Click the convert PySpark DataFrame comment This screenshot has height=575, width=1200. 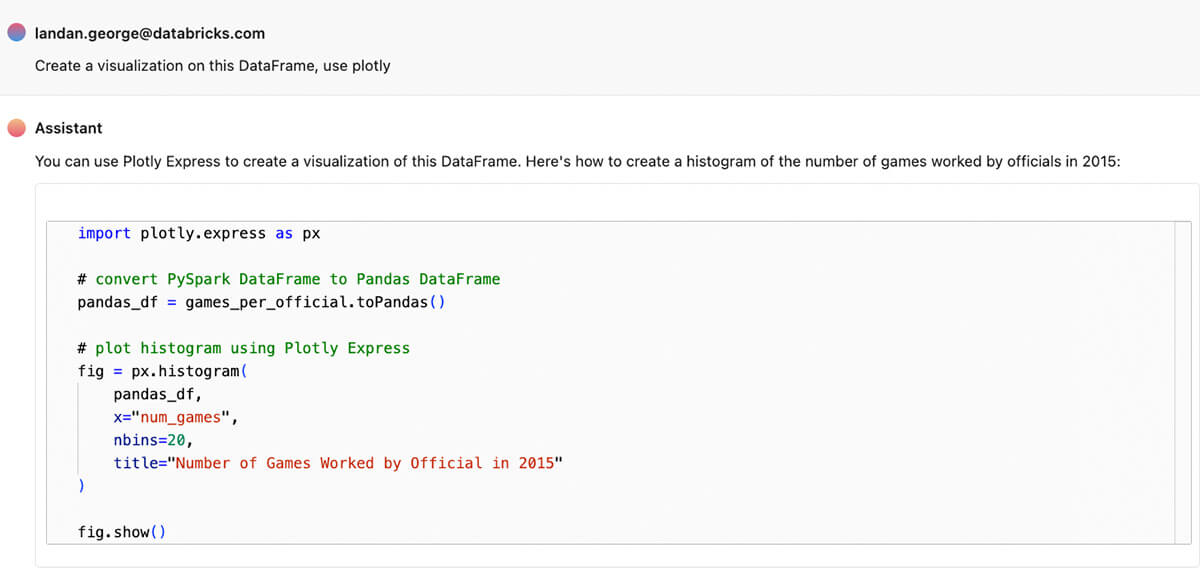tap(288, 279)
